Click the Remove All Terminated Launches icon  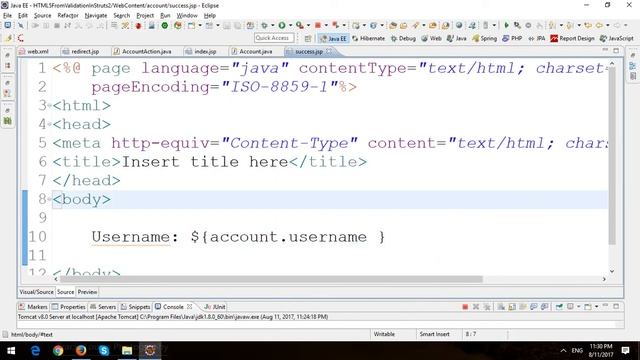[x=487, y=307]
